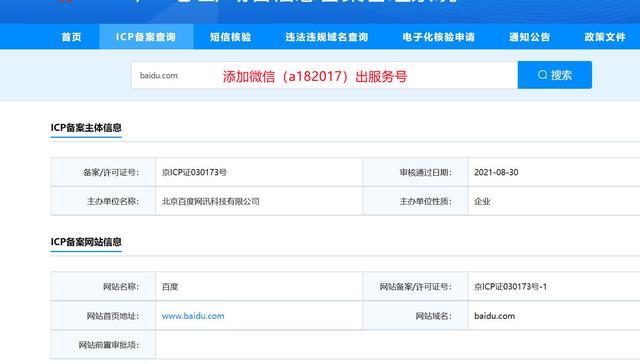Image resolution: width=640 pixels, height=364 pixels.
Task: Select organizer name 北京百度网讯科技有限公司
Action: tap(211, 201)
